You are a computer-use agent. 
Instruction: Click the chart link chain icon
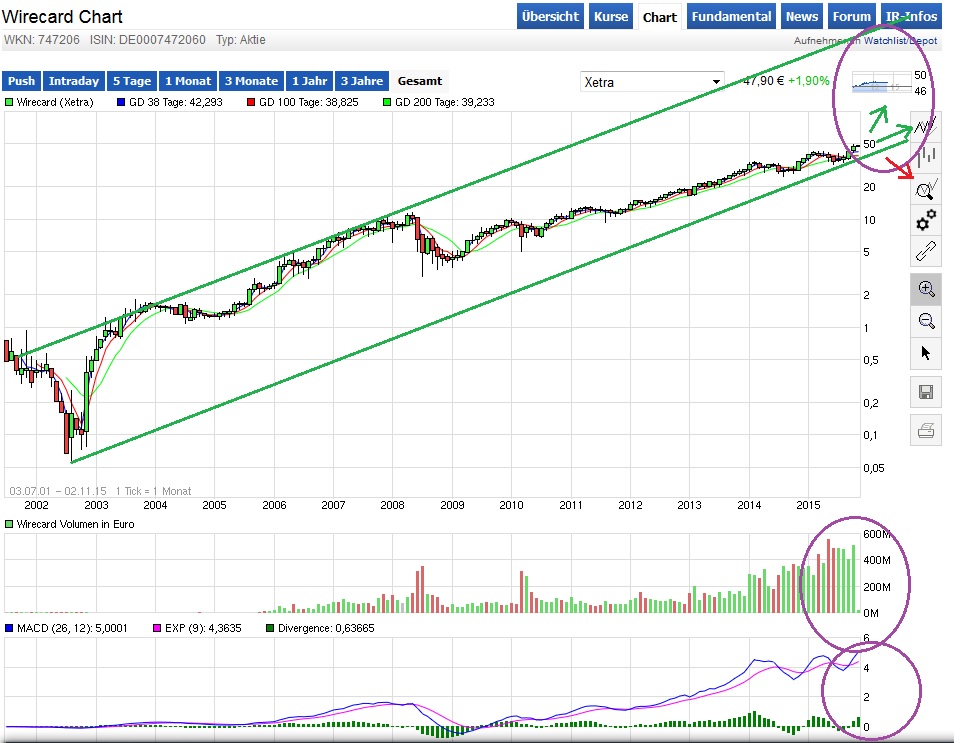925,251
